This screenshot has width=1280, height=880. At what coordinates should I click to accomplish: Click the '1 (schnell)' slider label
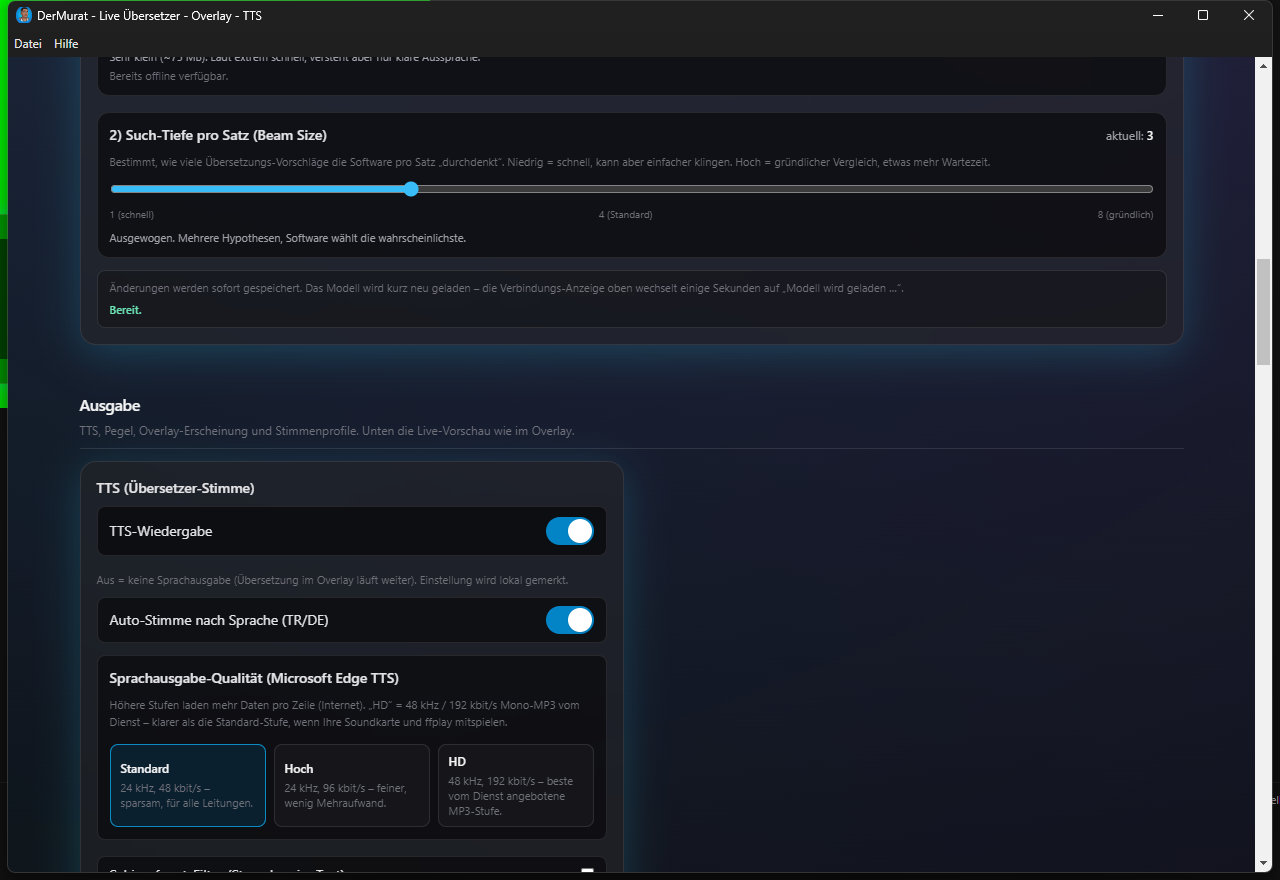click(x=132, y=215)
